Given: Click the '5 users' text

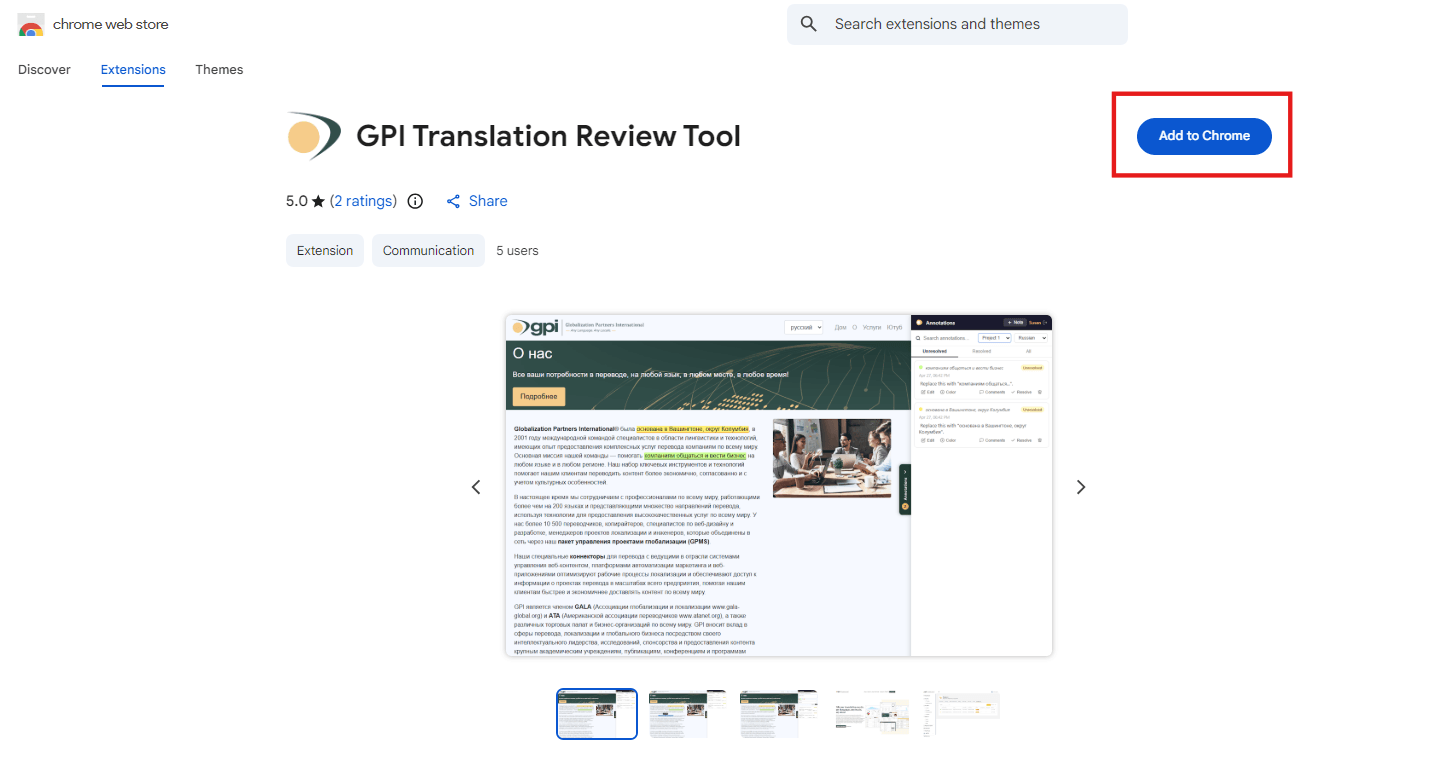Looking at the screenshot, I should (517, 251).
